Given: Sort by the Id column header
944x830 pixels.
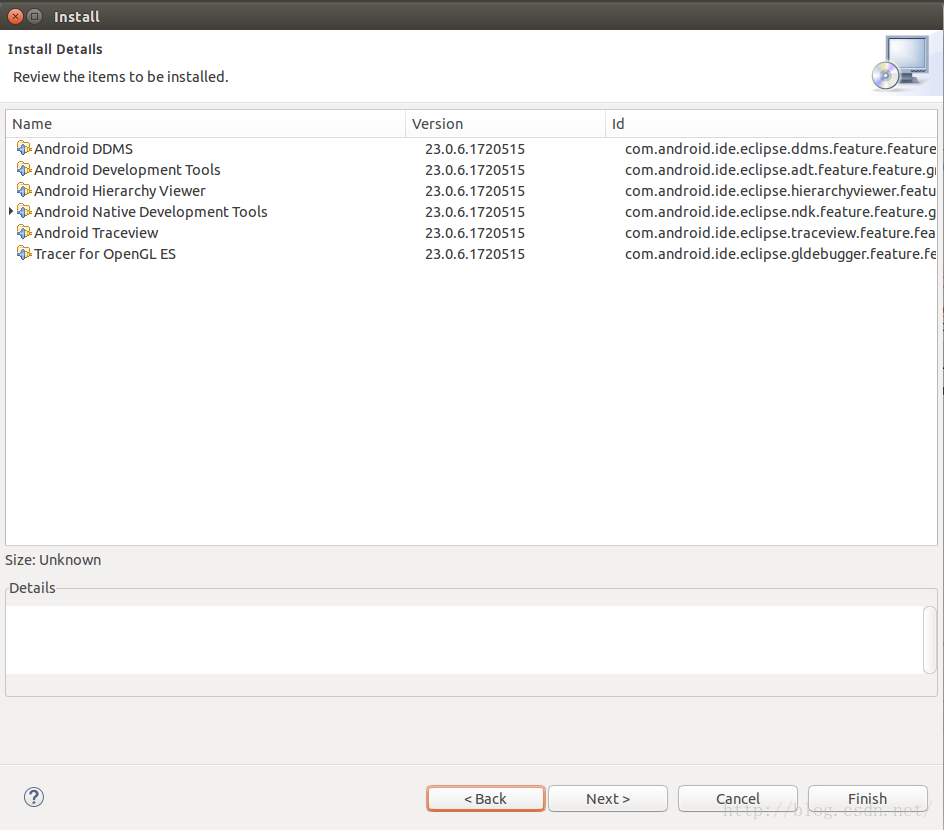Looking at the screenshot, I should (771, 124).
